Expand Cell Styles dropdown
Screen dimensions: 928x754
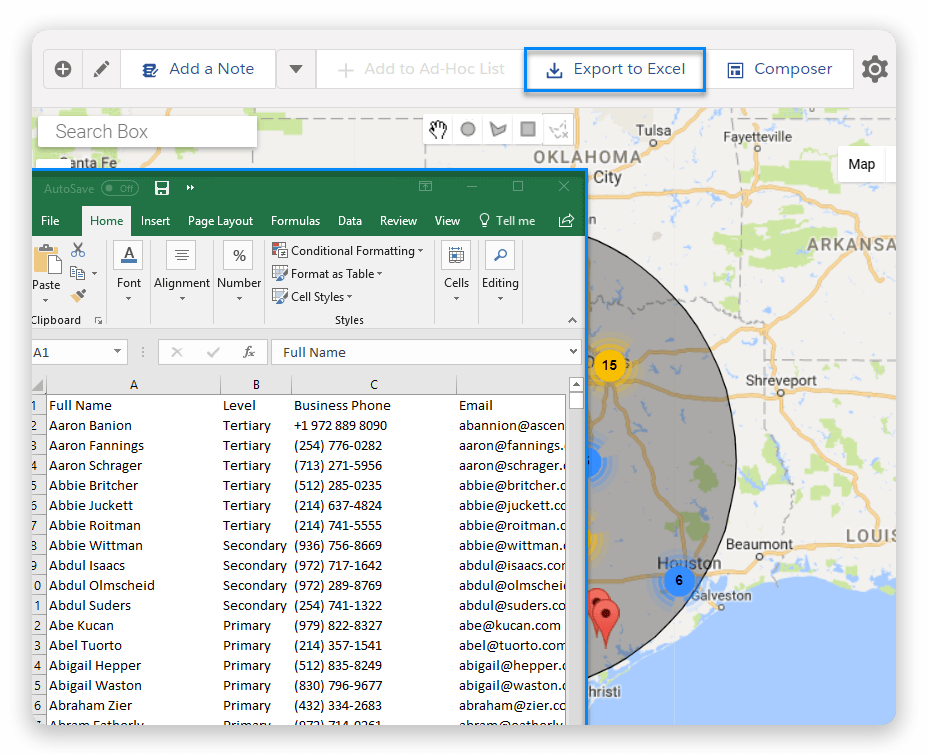(349, 297)
